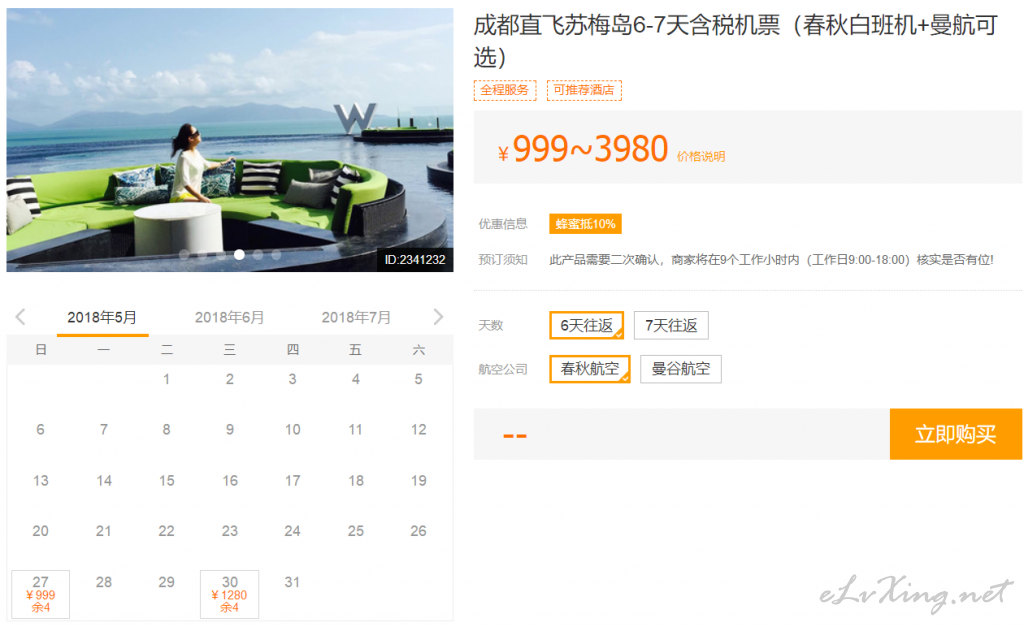Click the 立即购买 buy now button
The width and height of the screenshot is (1024, 627).
pos(956,434)
